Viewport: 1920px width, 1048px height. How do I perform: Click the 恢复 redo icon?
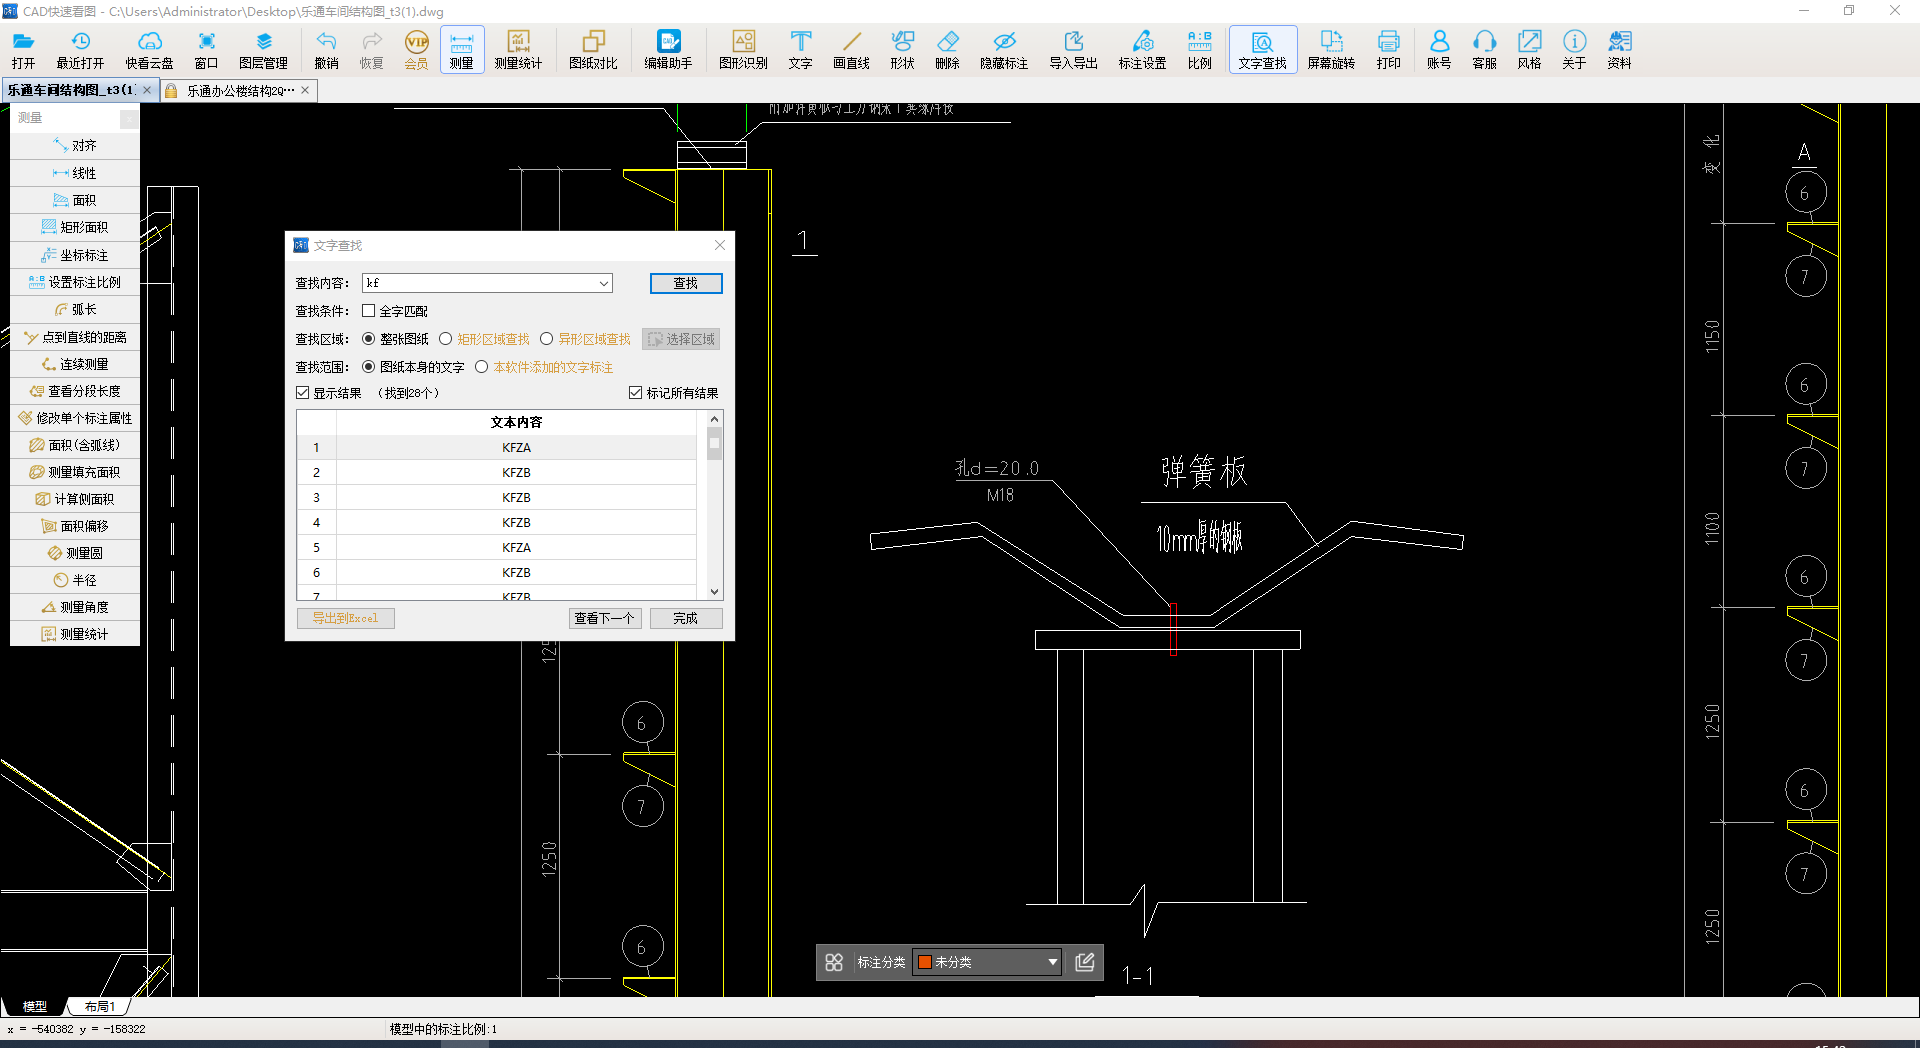click(371, 49)
